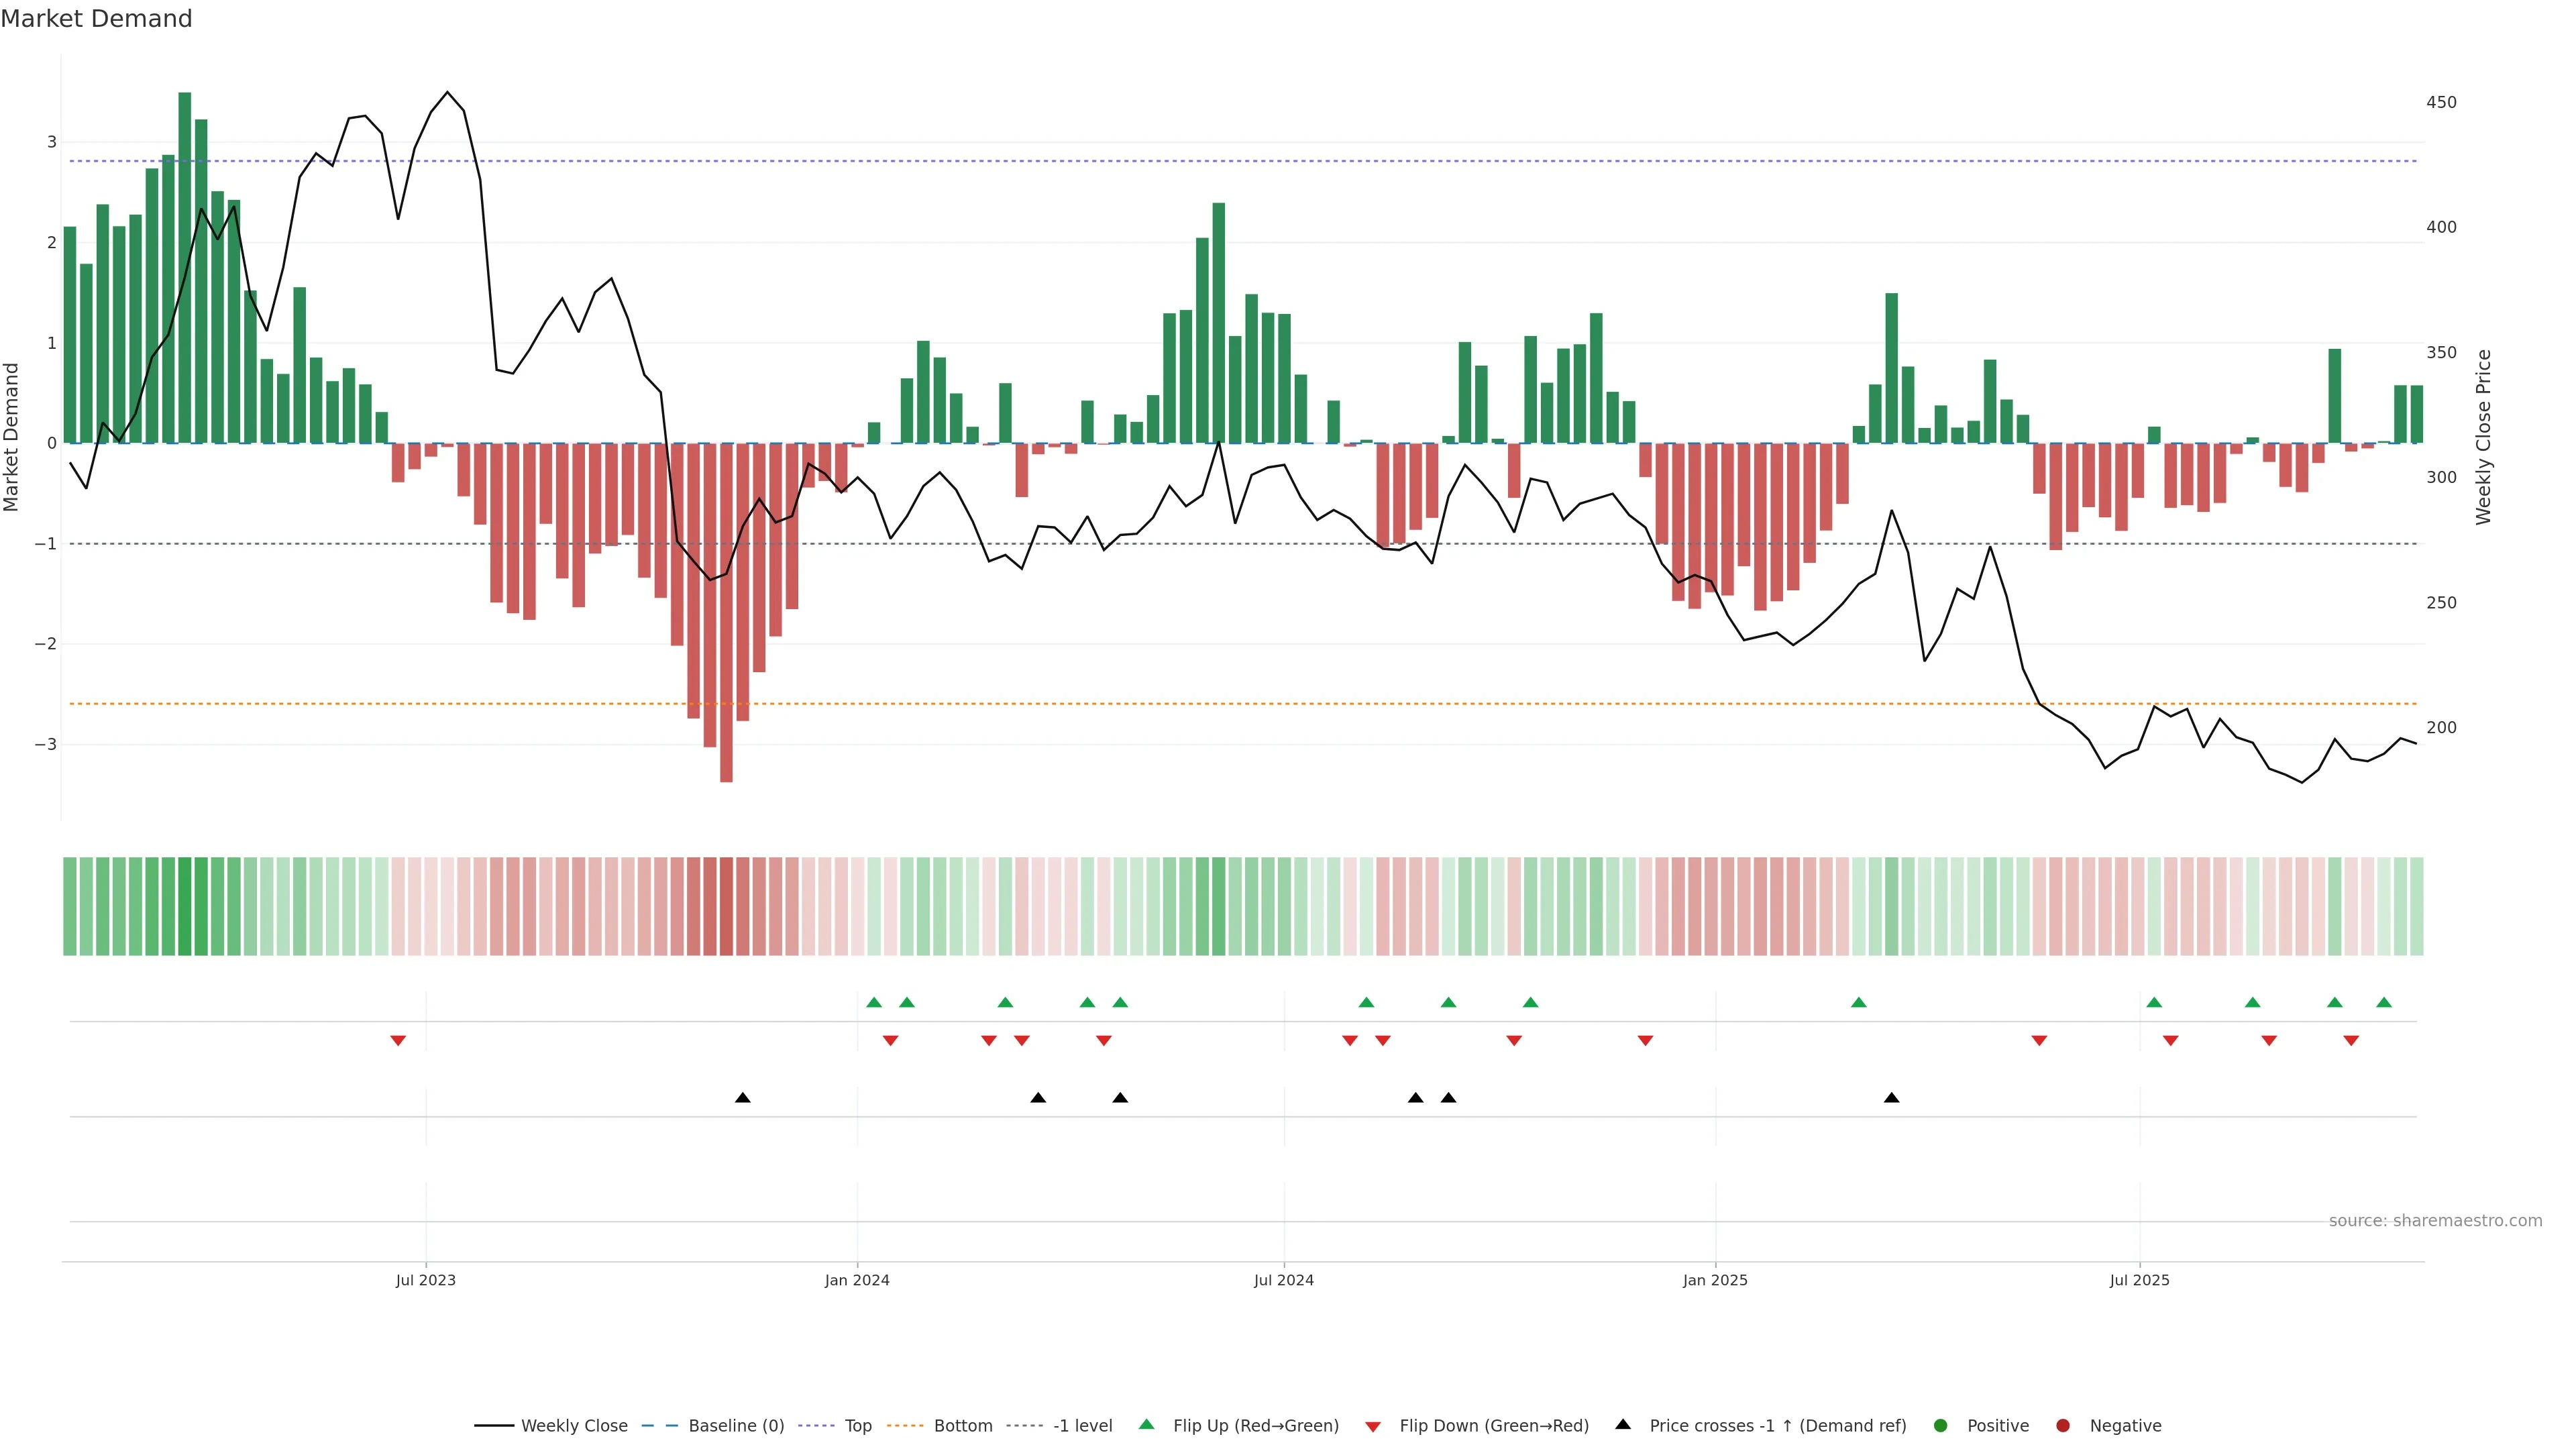Click the last green flip-up marker at far right

coord(2384,1002)
